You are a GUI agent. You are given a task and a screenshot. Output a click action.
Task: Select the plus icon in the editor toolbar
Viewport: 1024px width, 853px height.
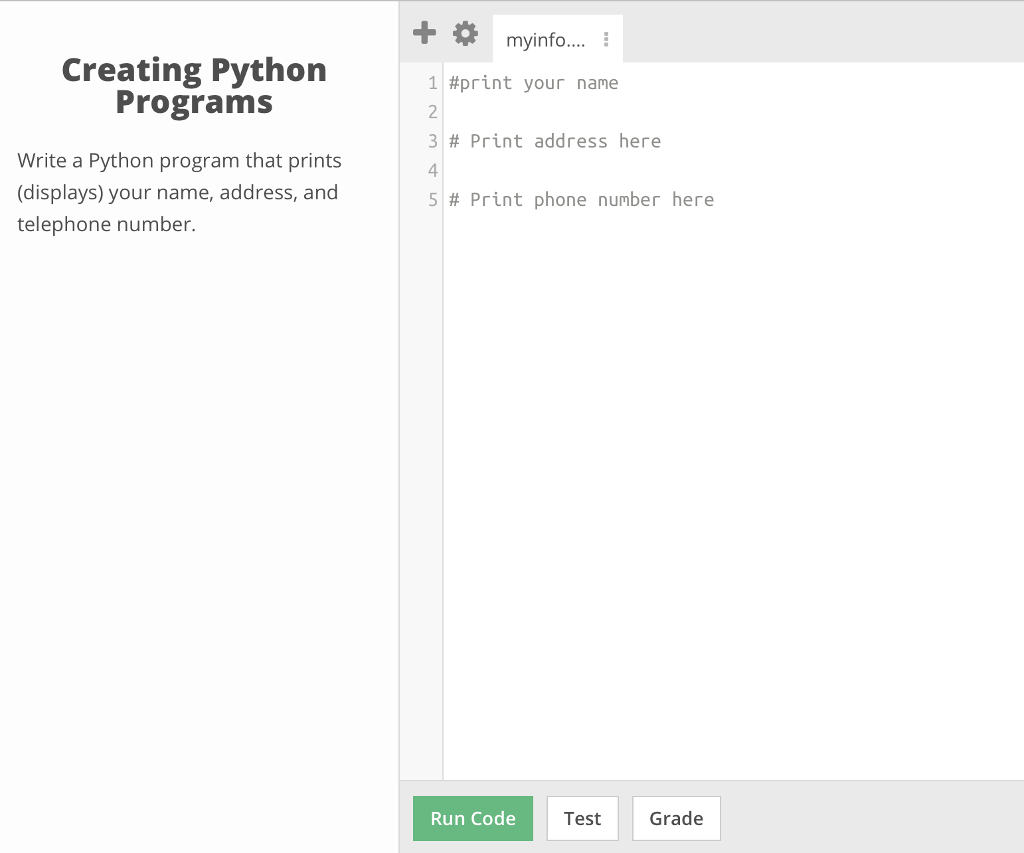(424, 32)
